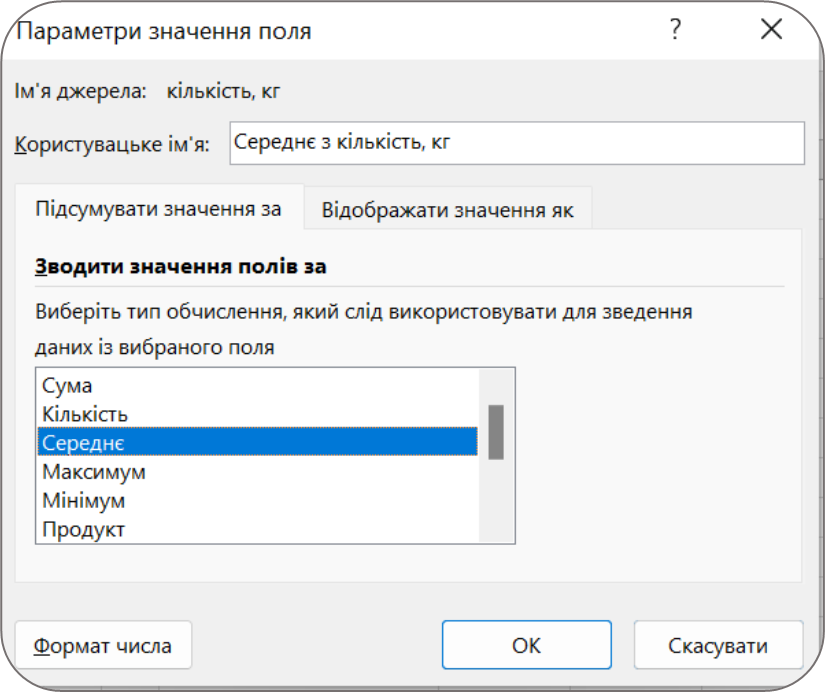The width and height of the screenshot is (825, 692).
Task: Click the help question mark icon
Action: [676, 30]
